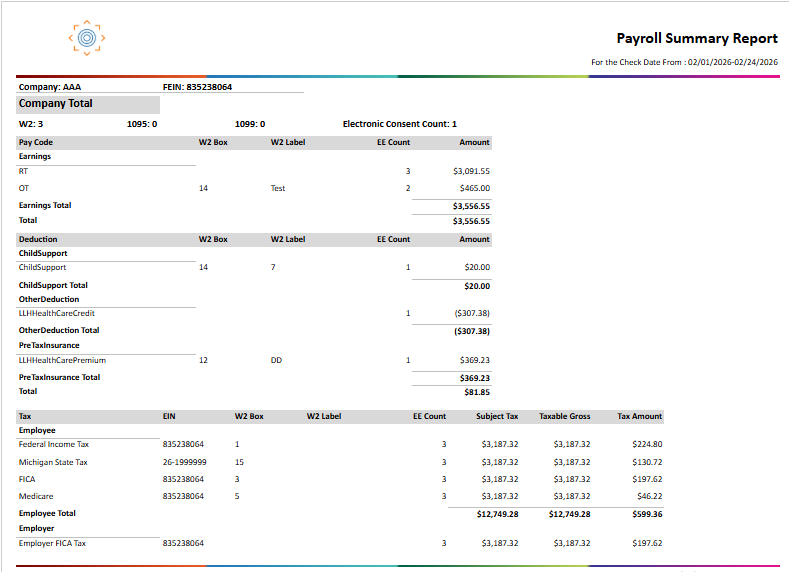The image size is (789, 572).
Task: Select the Employer FICA Tax row label
Action: 52,543
